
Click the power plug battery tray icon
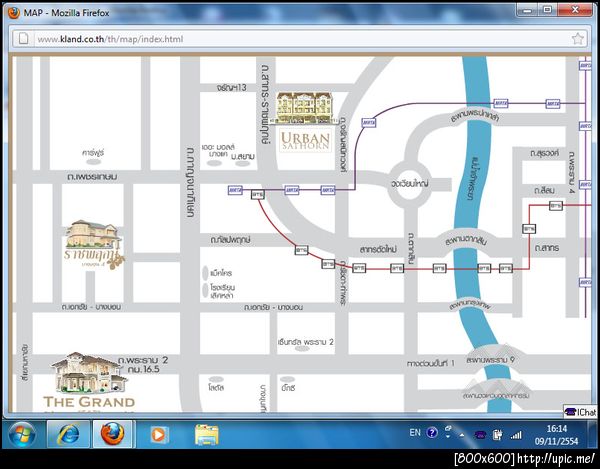tap(497, 435)
